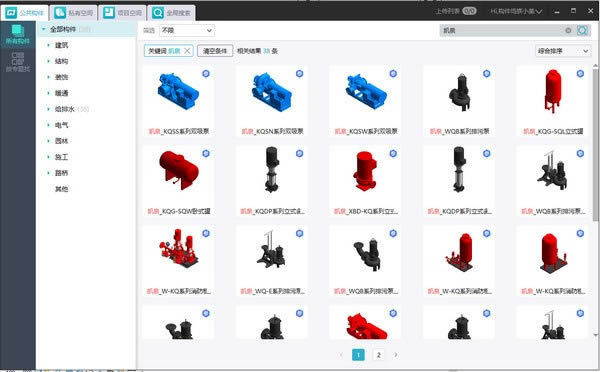Click the hexagon badge on the KQG-SQL card
Screen dimensions: 600x372
(580, 73)
